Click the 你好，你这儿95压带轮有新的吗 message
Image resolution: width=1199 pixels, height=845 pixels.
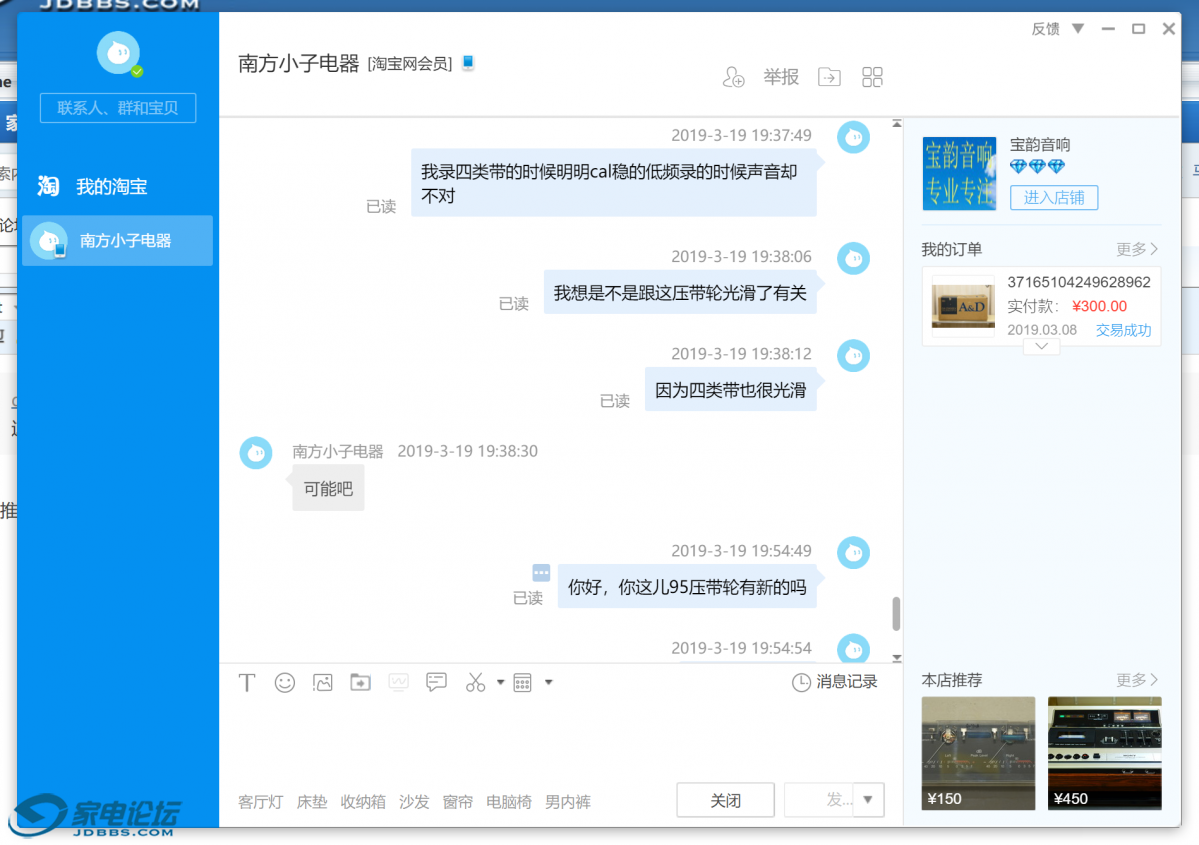pyautogui.click(x=687, y=587)
